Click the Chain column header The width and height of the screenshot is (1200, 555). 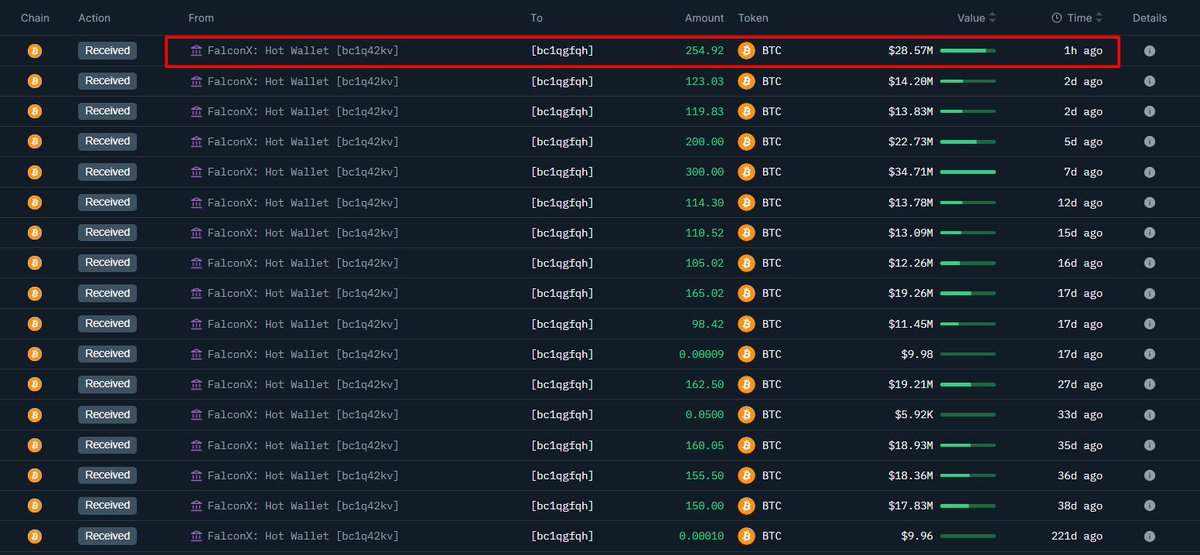click(35, 18)
